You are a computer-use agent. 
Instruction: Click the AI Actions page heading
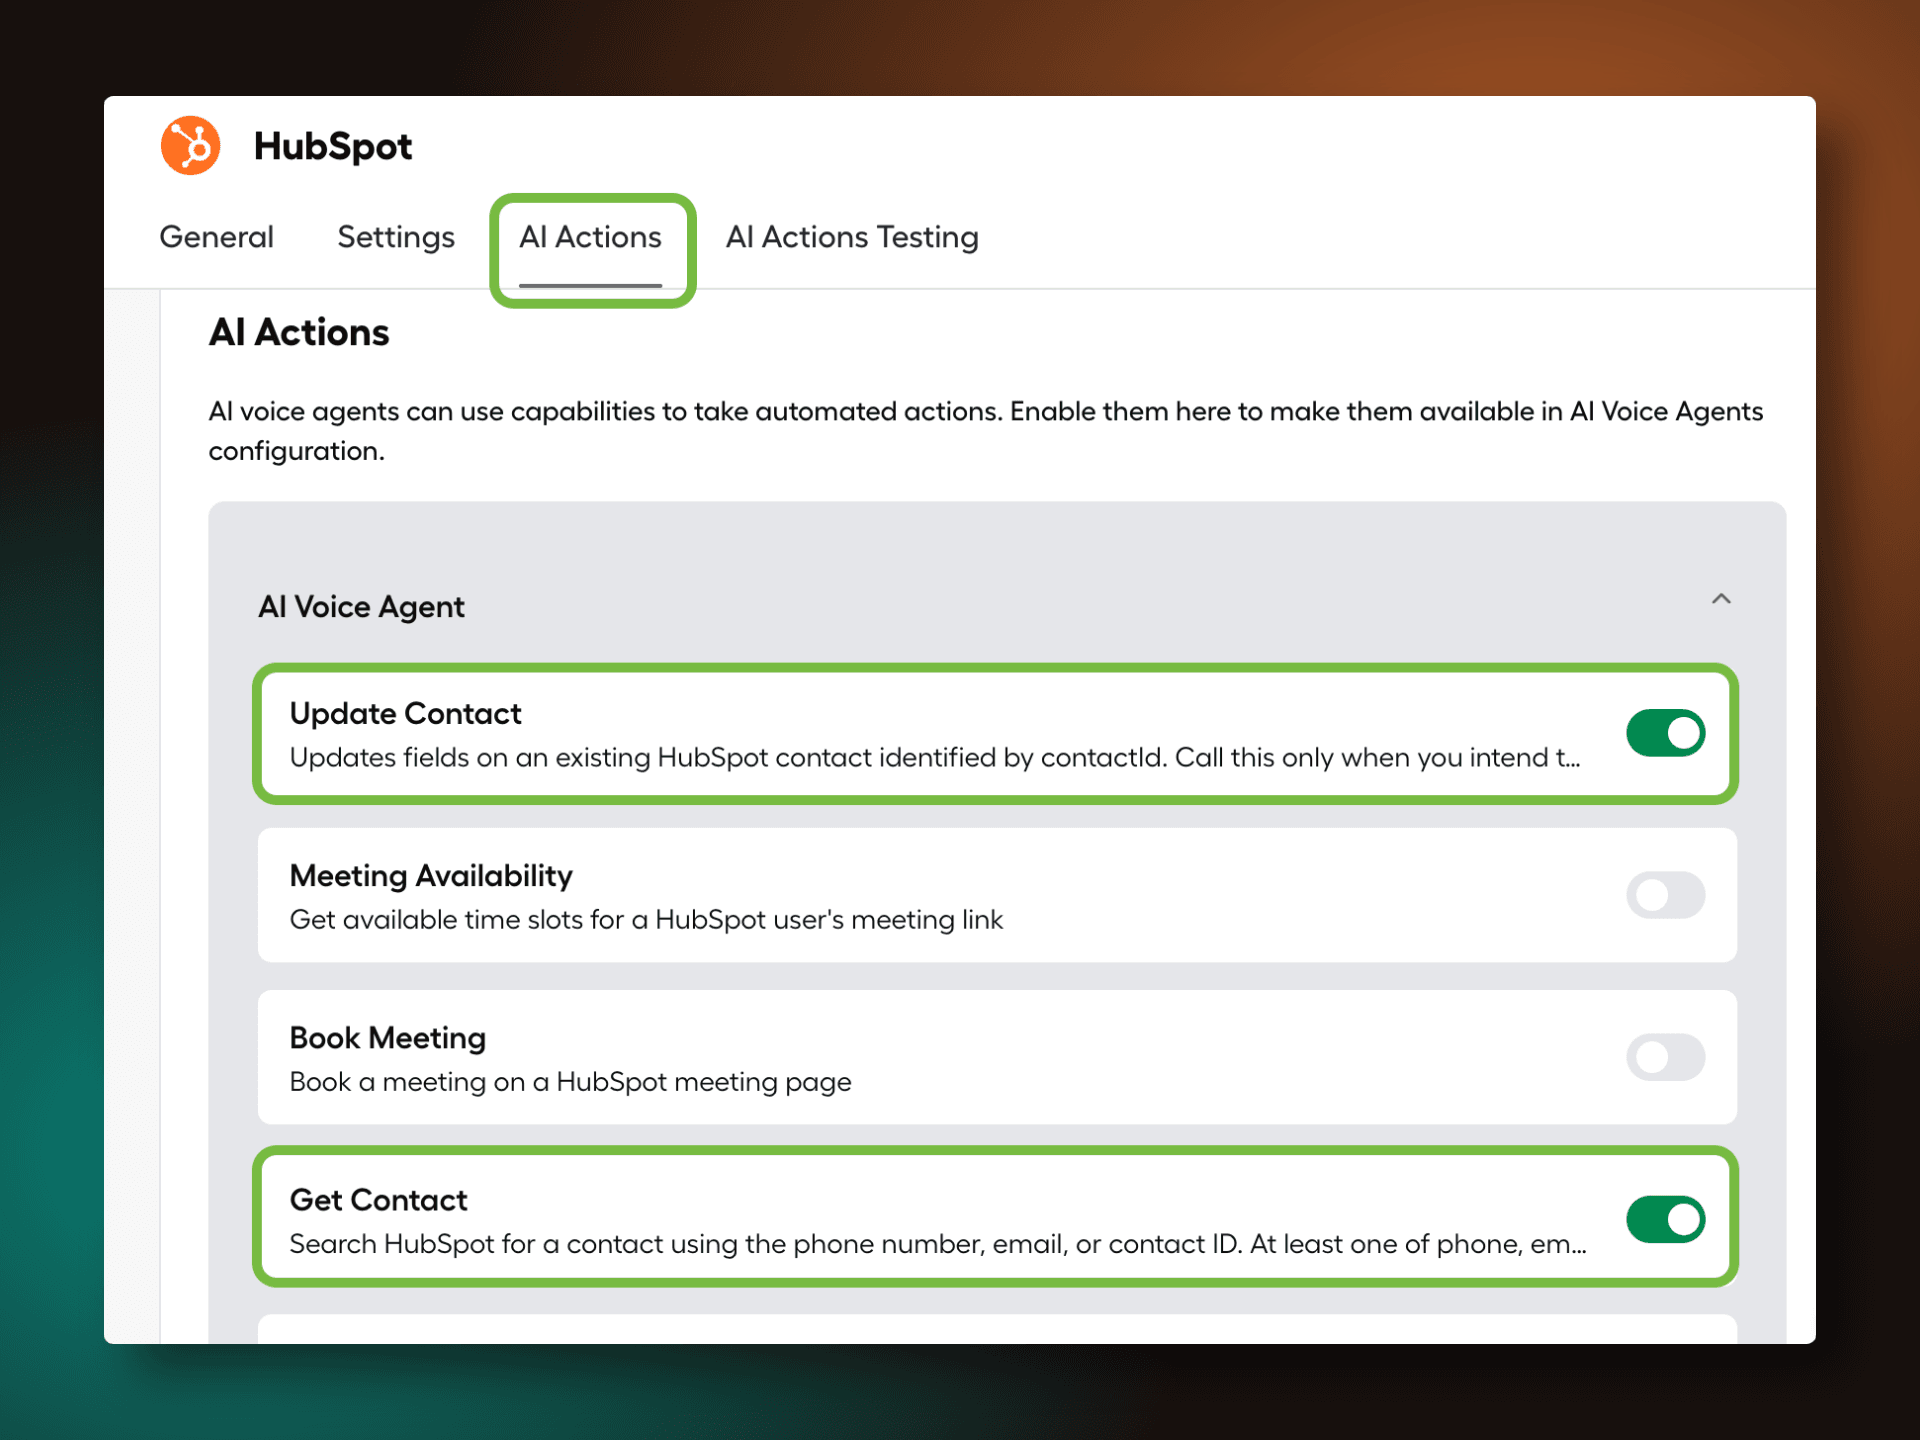299,332
